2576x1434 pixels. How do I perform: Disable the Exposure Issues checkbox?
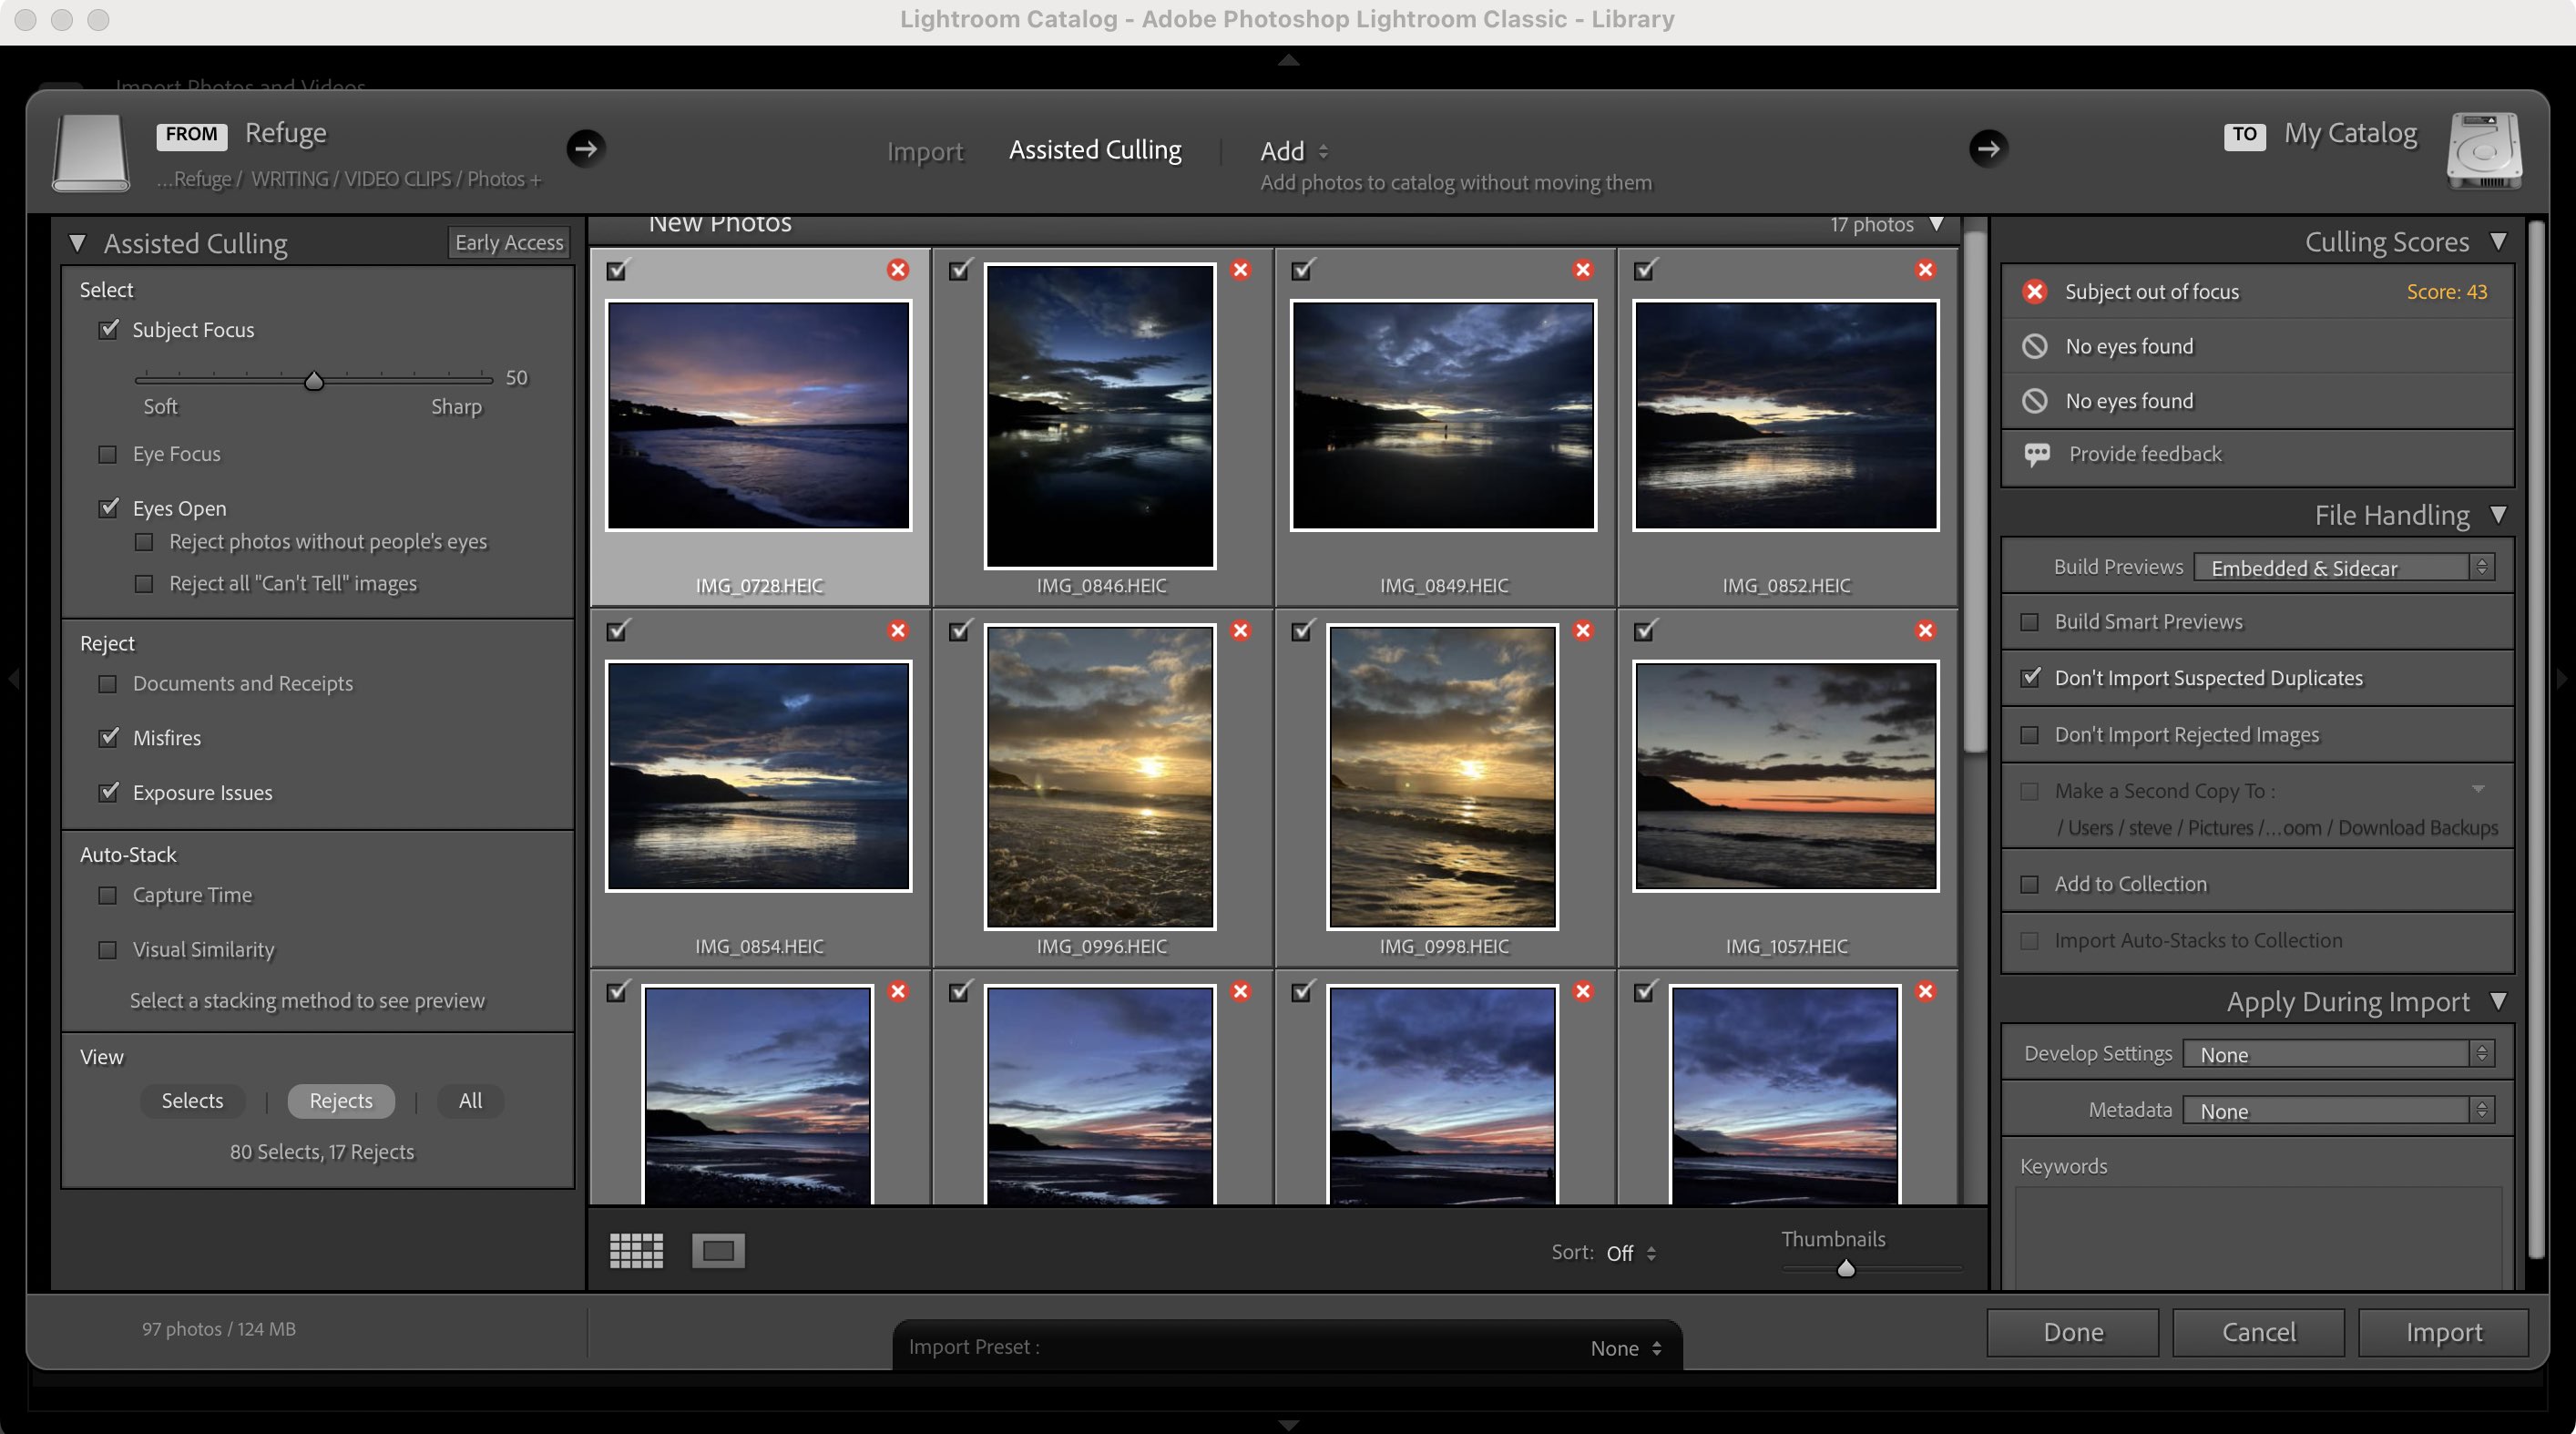(108, 793)
